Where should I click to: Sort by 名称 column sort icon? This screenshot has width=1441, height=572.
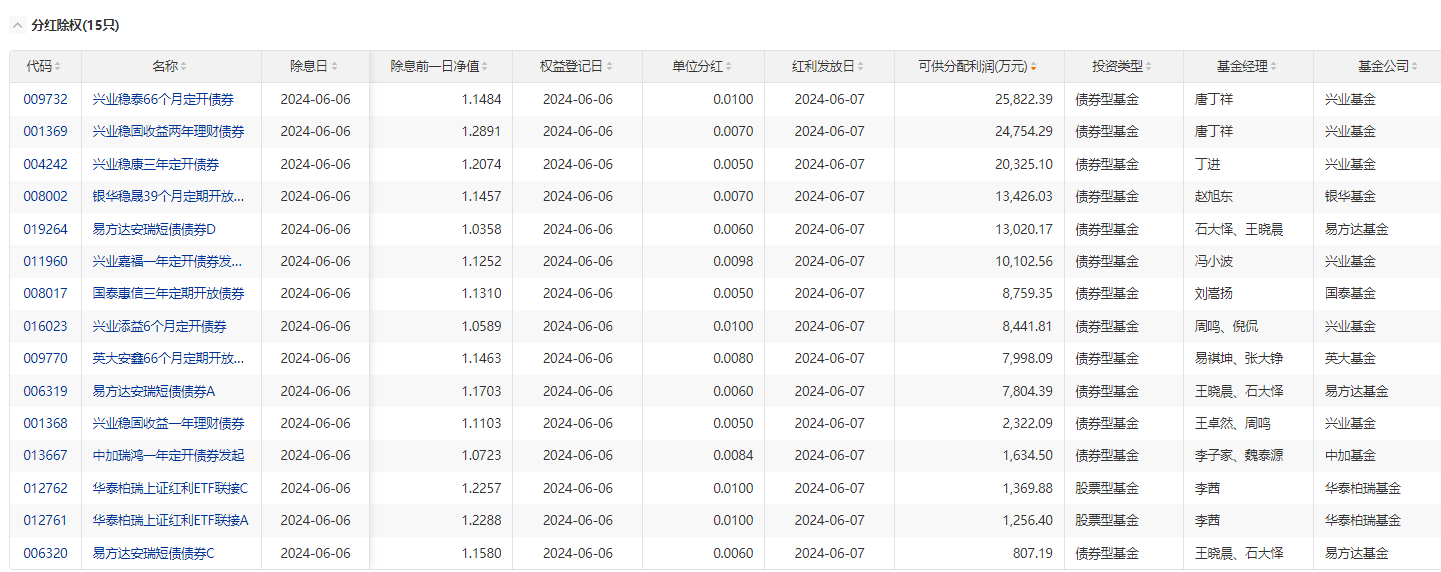tap(184, 67)
